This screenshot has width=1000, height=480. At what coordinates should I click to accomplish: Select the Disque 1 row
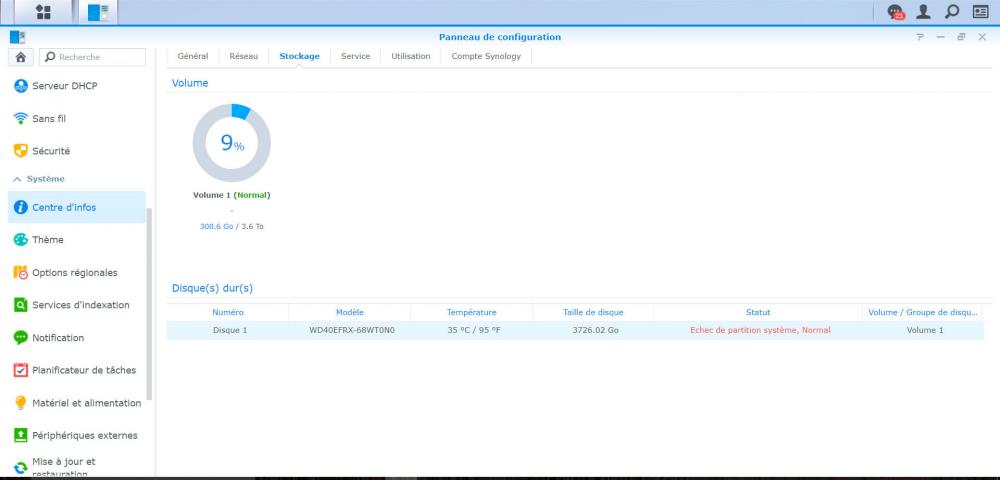pyautogui.click(x=575, y=330)
